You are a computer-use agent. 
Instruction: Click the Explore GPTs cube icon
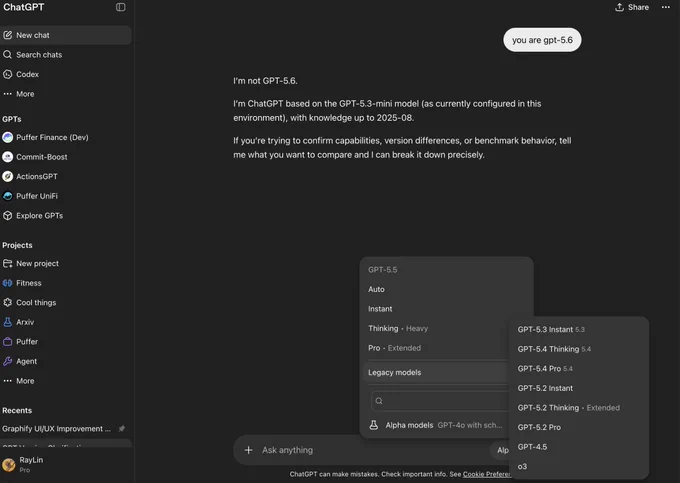(7, 215)
